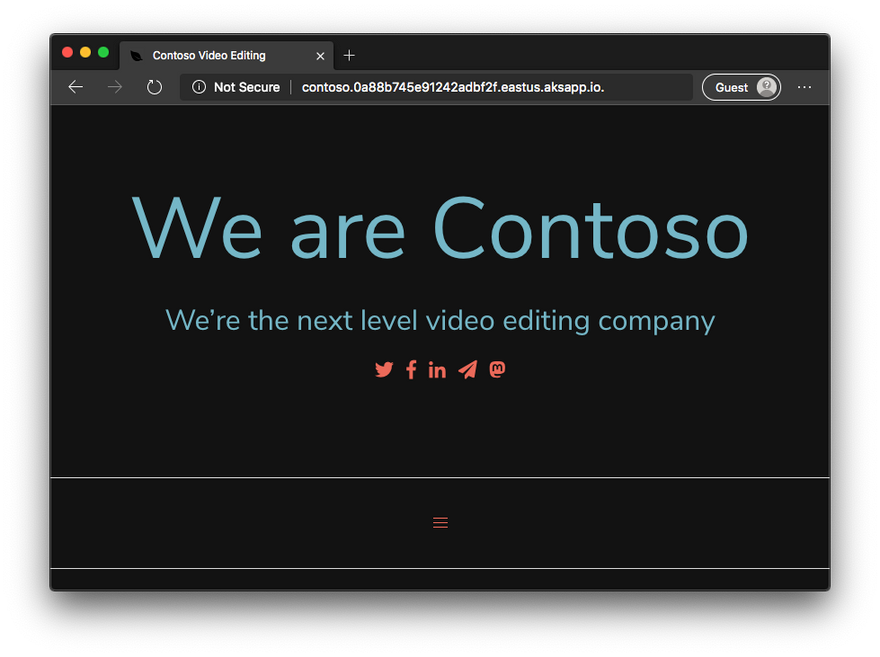Click the browser forward arrow

click(115, 87)
